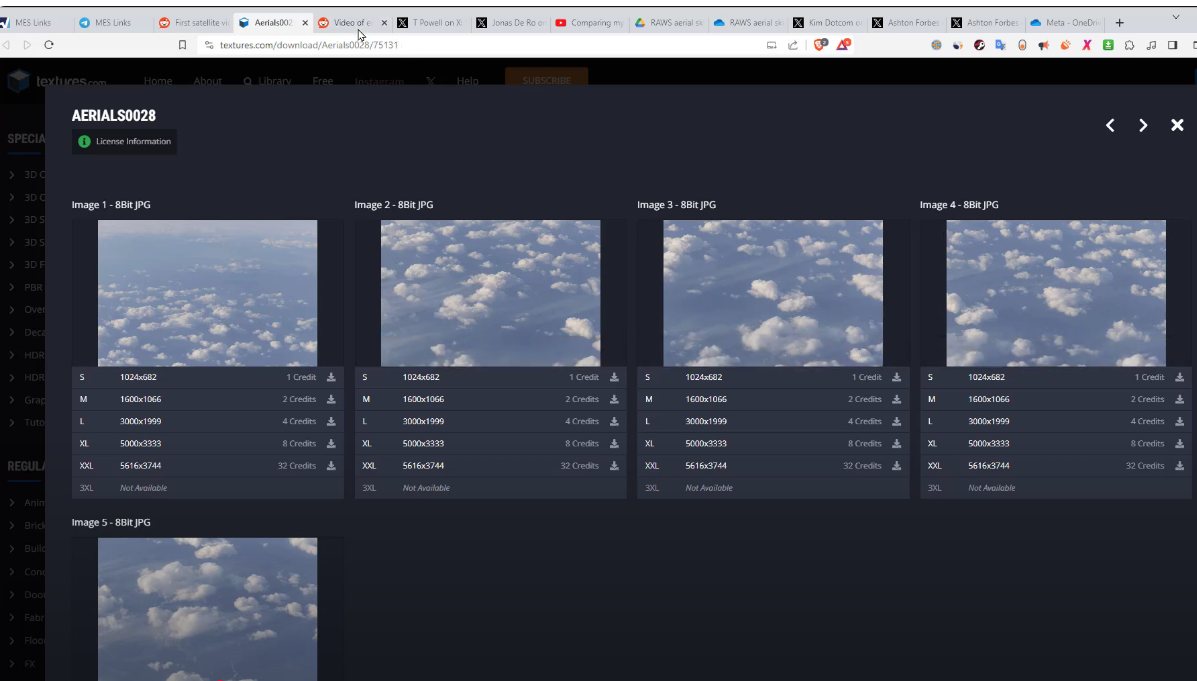Download Image 4 size XXL icon
Image resolution: width=1197 pixels, height=681 pixels.
[1179, 466]
